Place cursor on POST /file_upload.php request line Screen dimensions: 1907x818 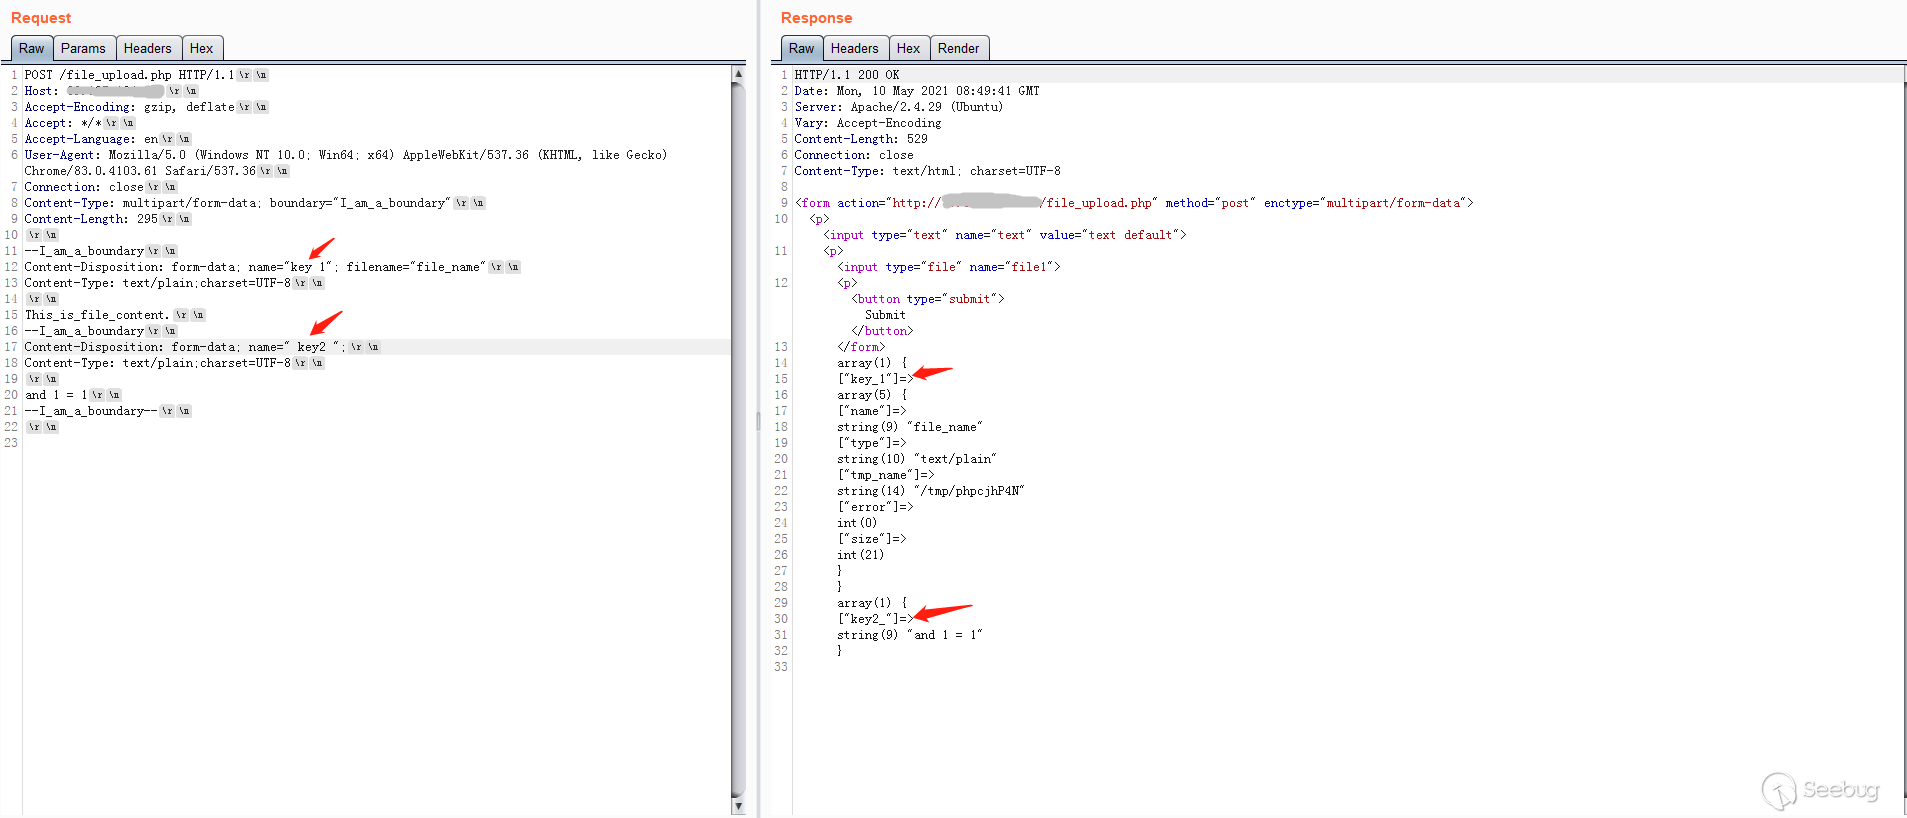128,75
